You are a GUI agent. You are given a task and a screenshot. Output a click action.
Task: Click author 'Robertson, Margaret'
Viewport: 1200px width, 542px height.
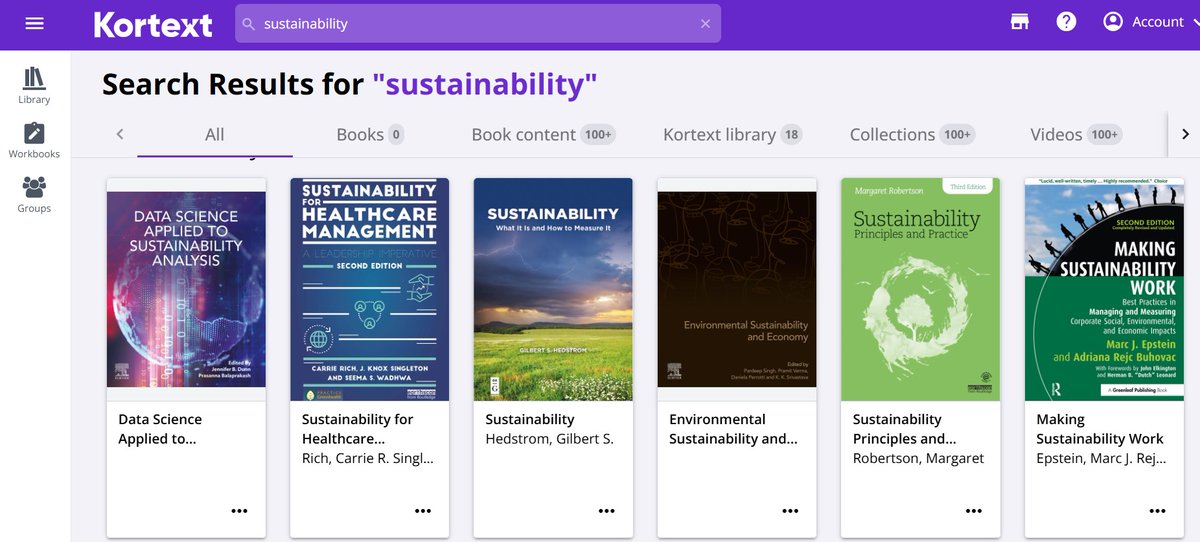(x=918, y=458)
